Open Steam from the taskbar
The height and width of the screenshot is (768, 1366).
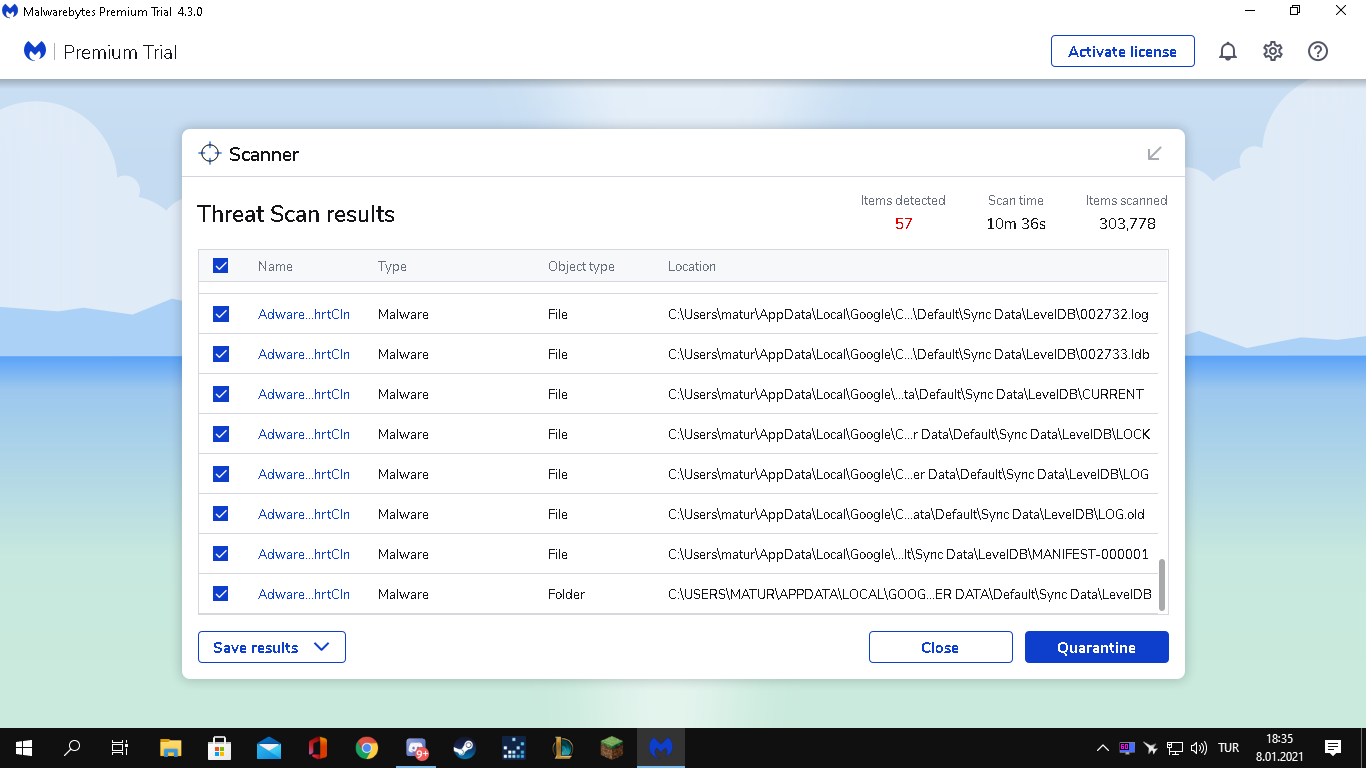click(465, 748)
